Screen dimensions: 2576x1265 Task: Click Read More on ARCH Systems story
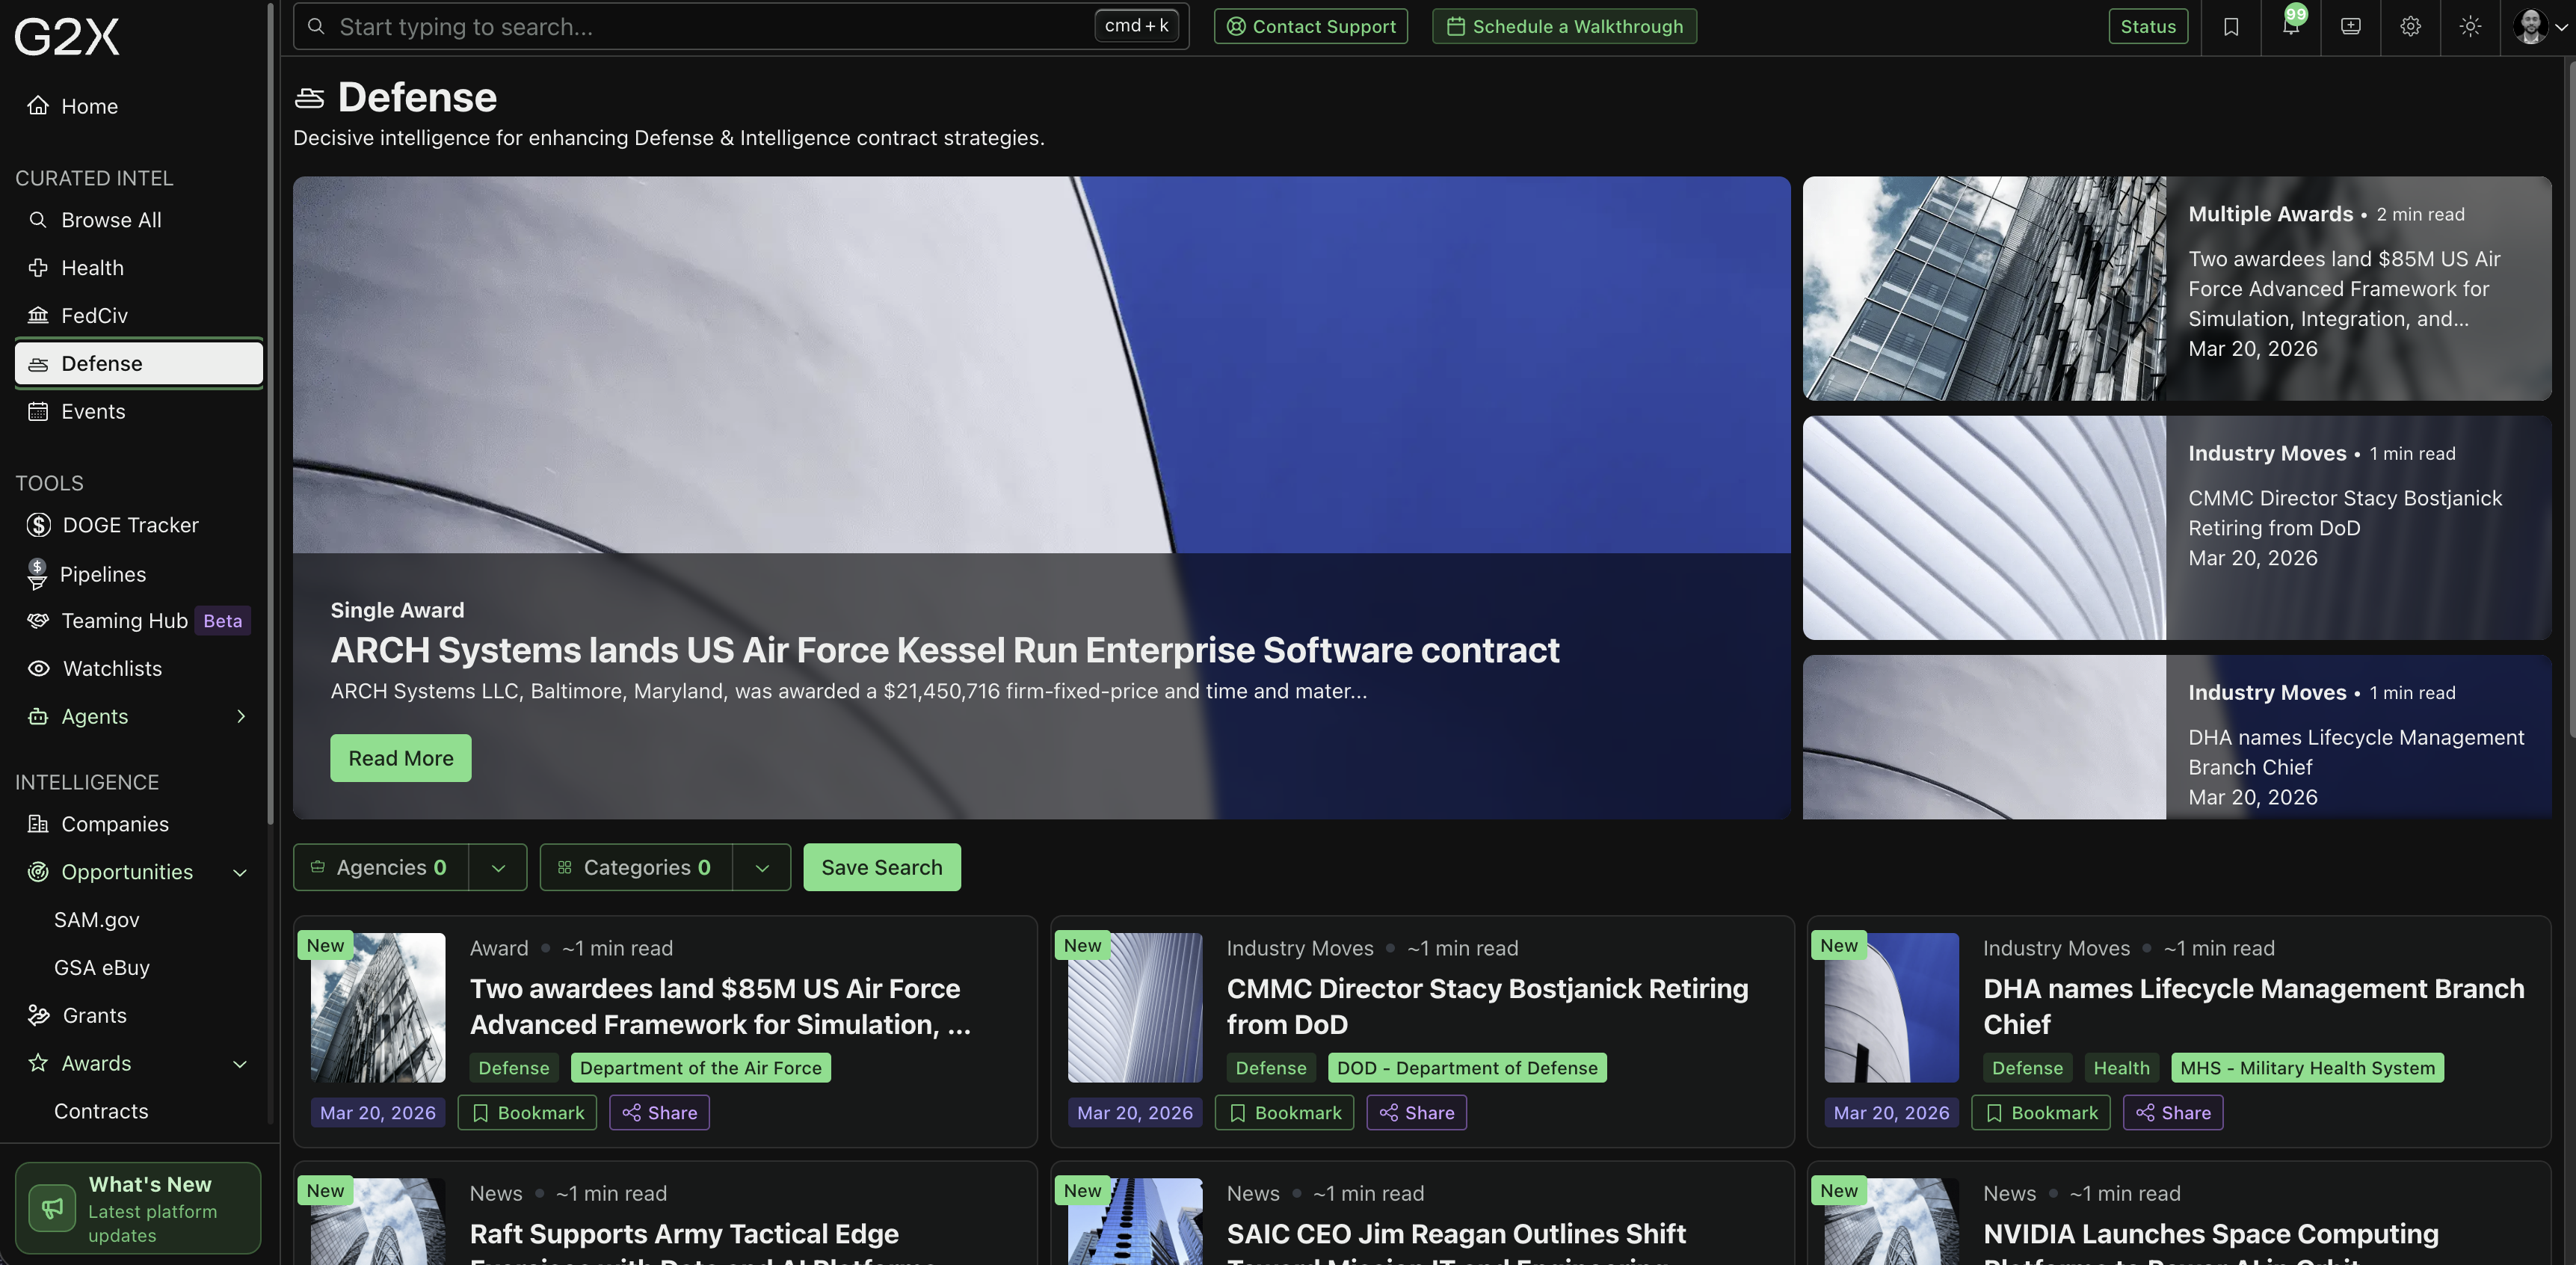point(401,759)
